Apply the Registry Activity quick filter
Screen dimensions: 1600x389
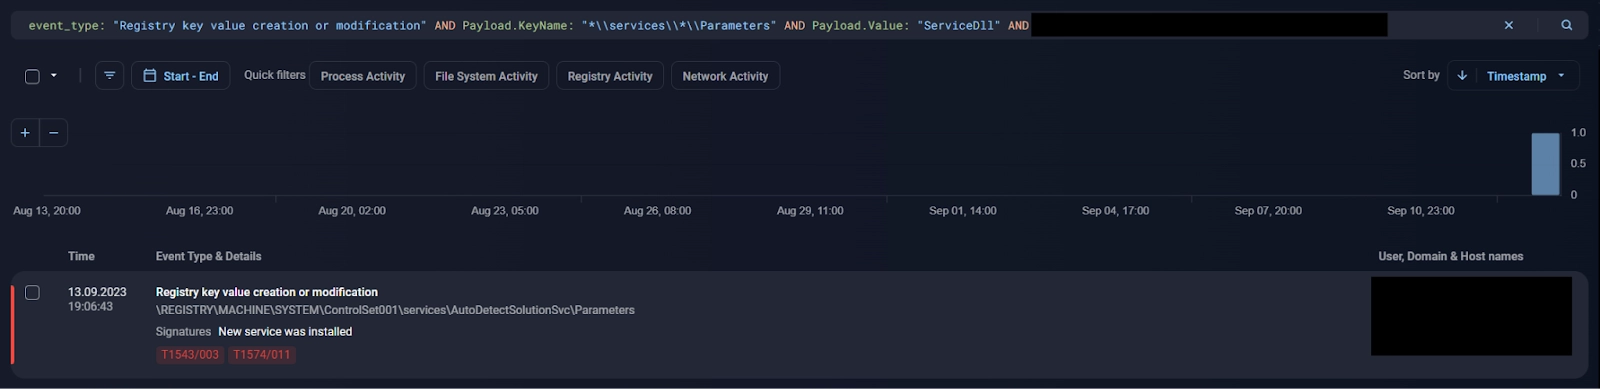tap(610, 76)
